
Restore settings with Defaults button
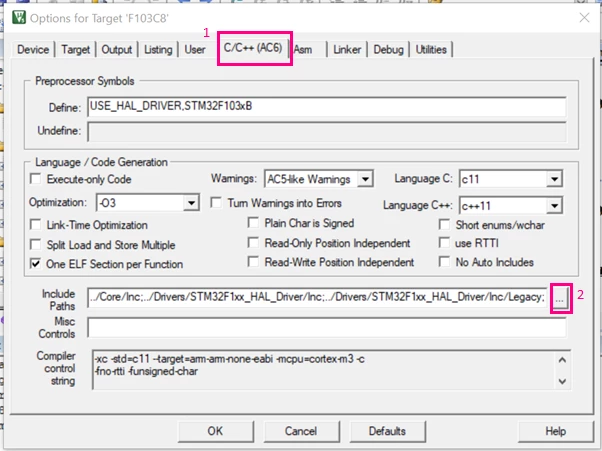pyautogui.click(x=387, y=431)
